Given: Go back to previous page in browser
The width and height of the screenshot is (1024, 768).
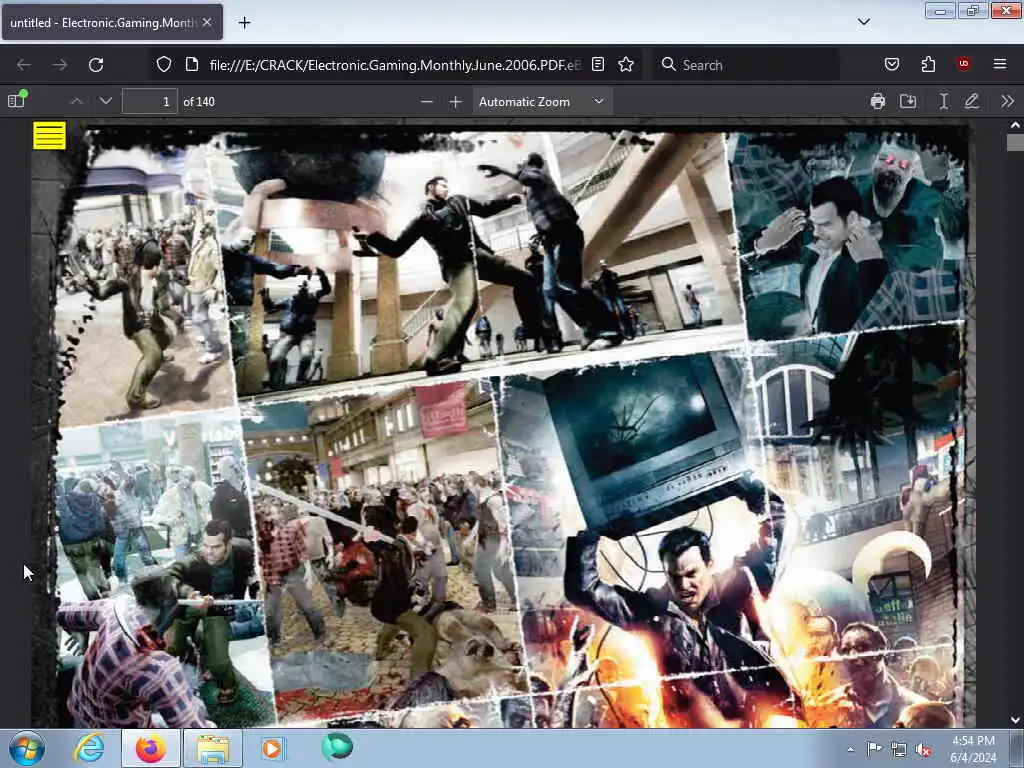Looking at the screenshot, I should [24, 65].
